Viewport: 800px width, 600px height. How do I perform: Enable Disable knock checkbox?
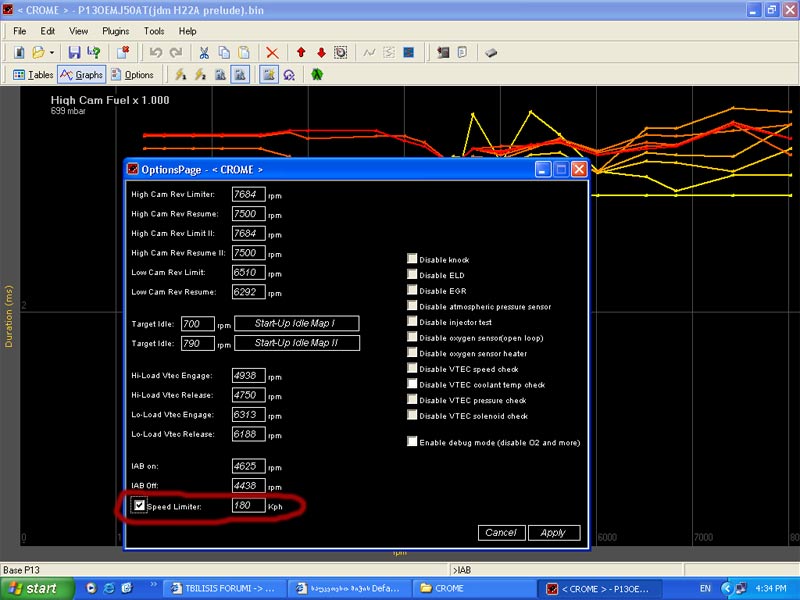412,259
